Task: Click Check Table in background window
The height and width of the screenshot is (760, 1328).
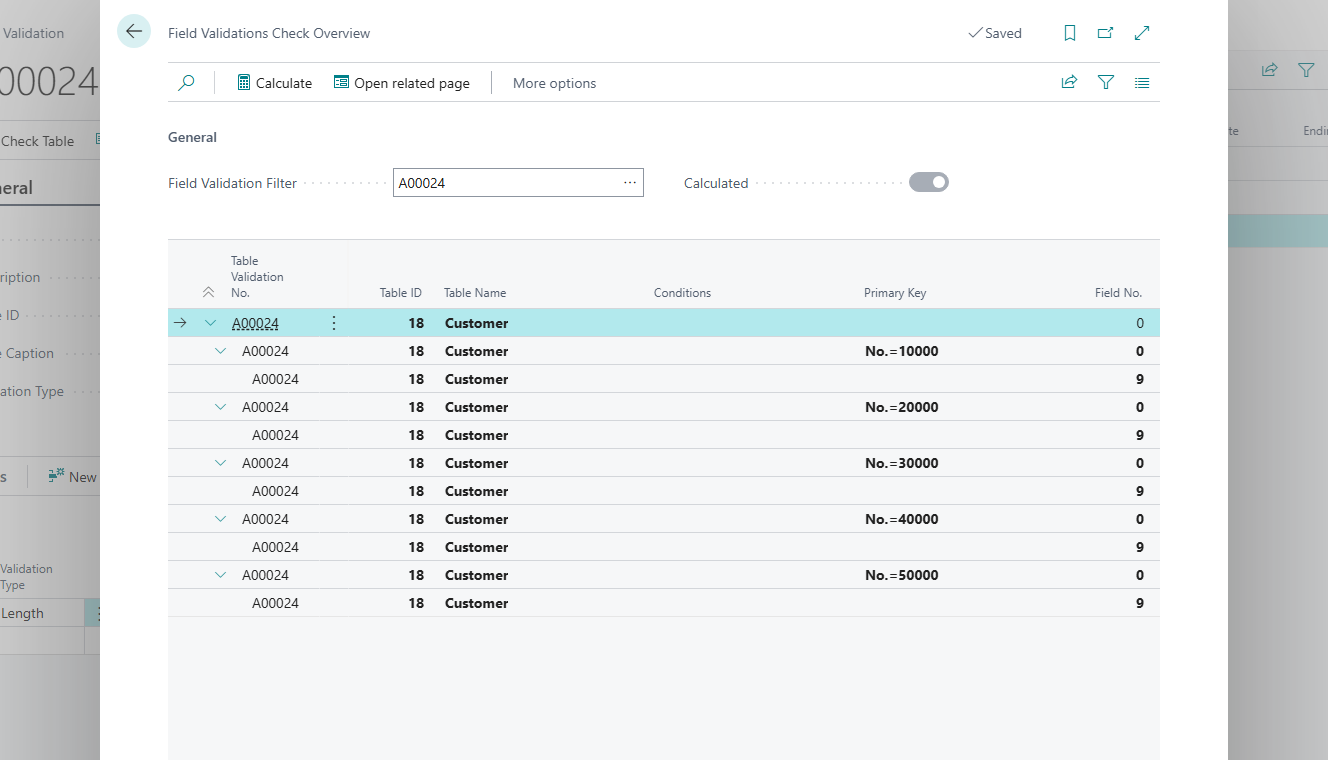Action: point(37,141)
